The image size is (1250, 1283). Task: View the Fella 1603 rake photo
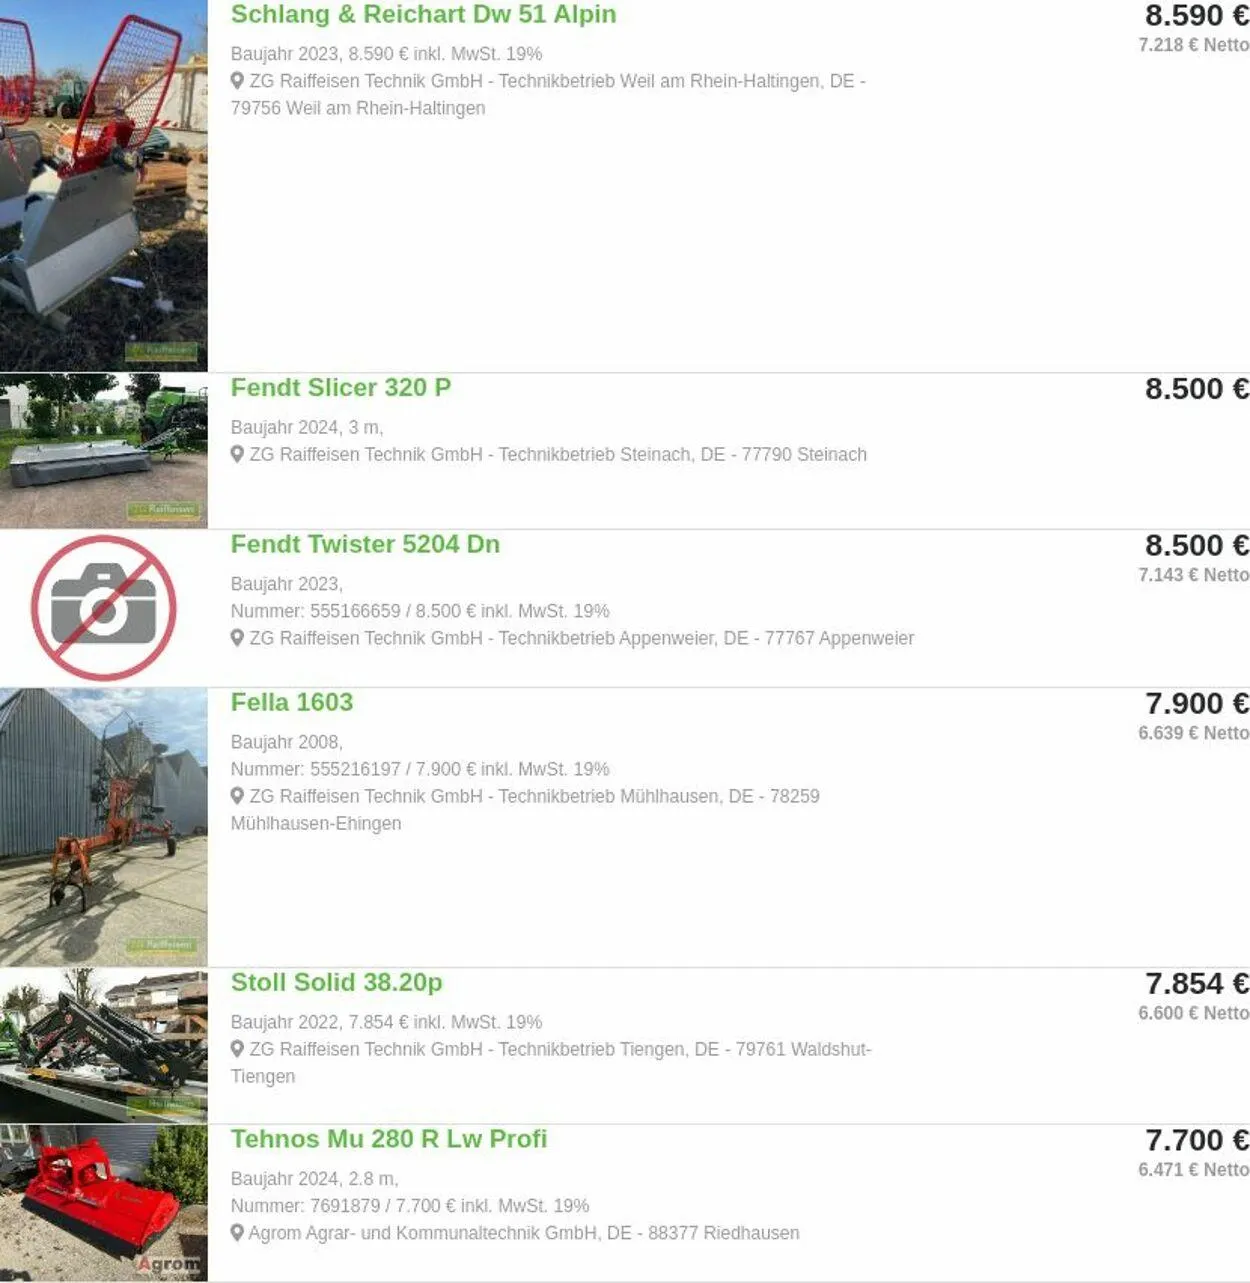point(104,827)
